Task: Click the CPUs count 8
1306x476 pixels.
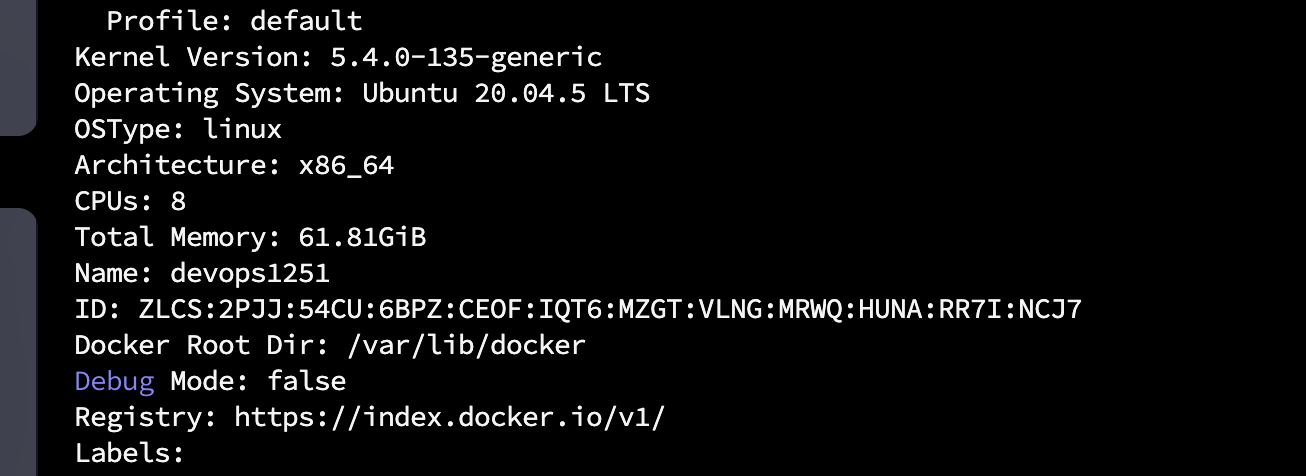Action: (x=178, y=201)
